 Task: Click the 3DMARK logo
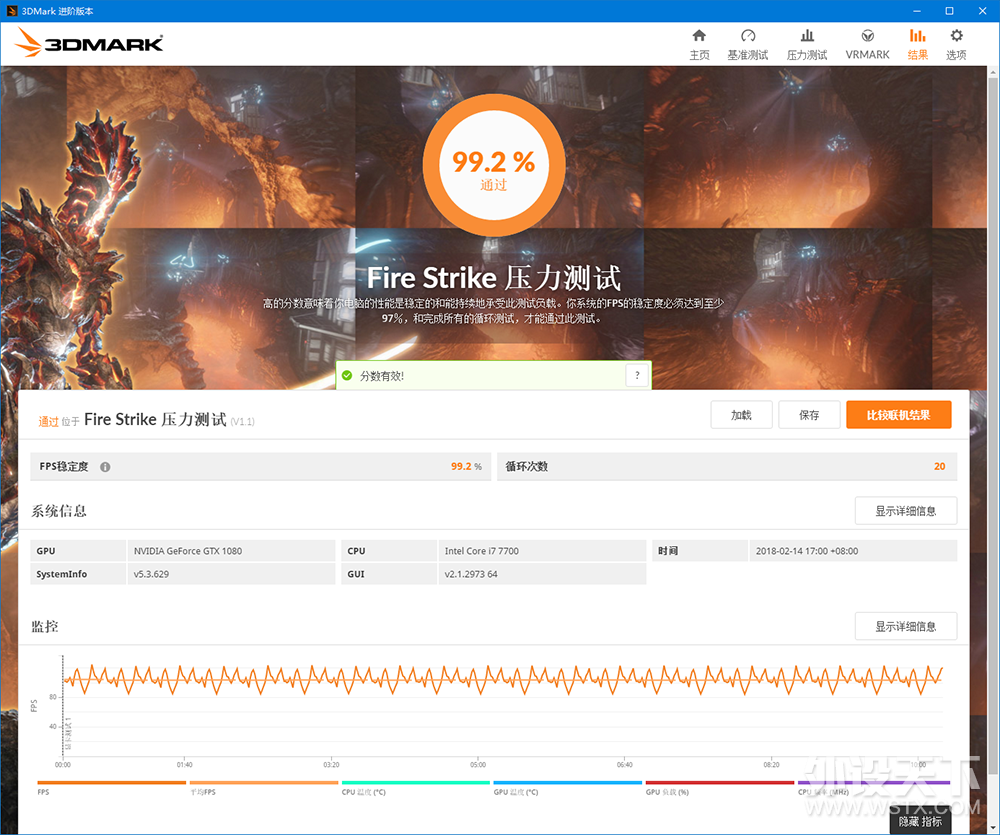(89, 43)
